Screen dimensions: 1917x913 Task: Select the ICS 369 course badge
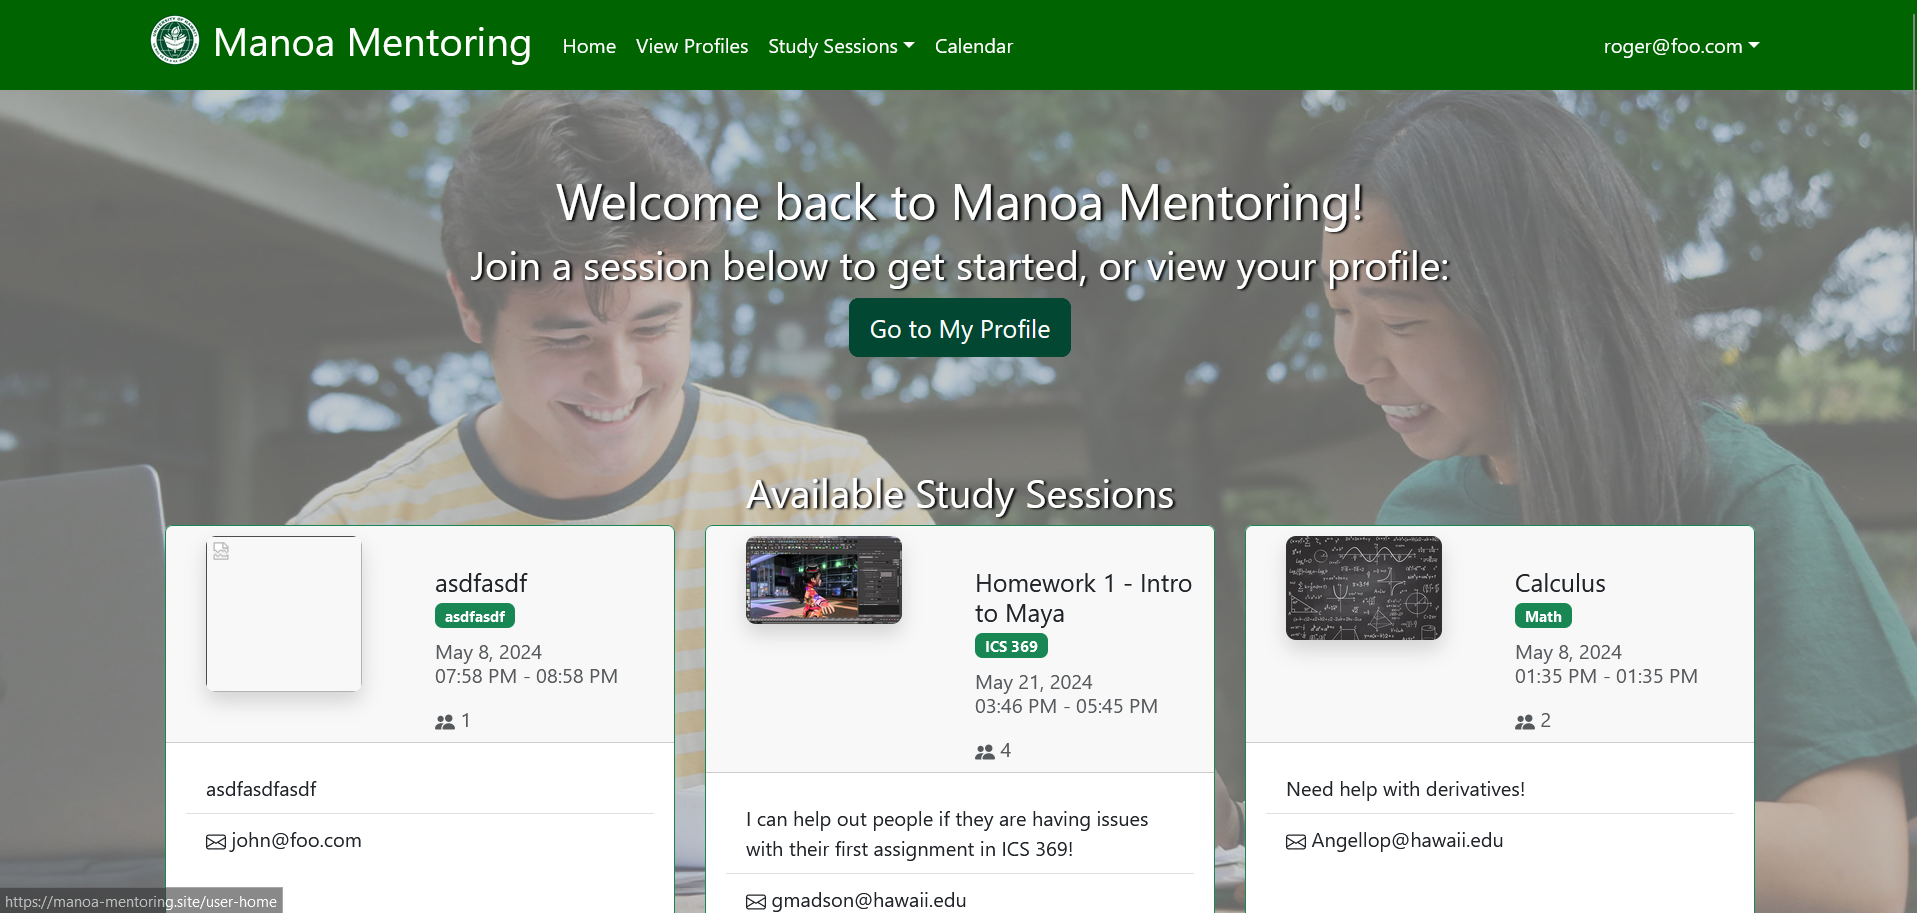tap(1011, 646)
